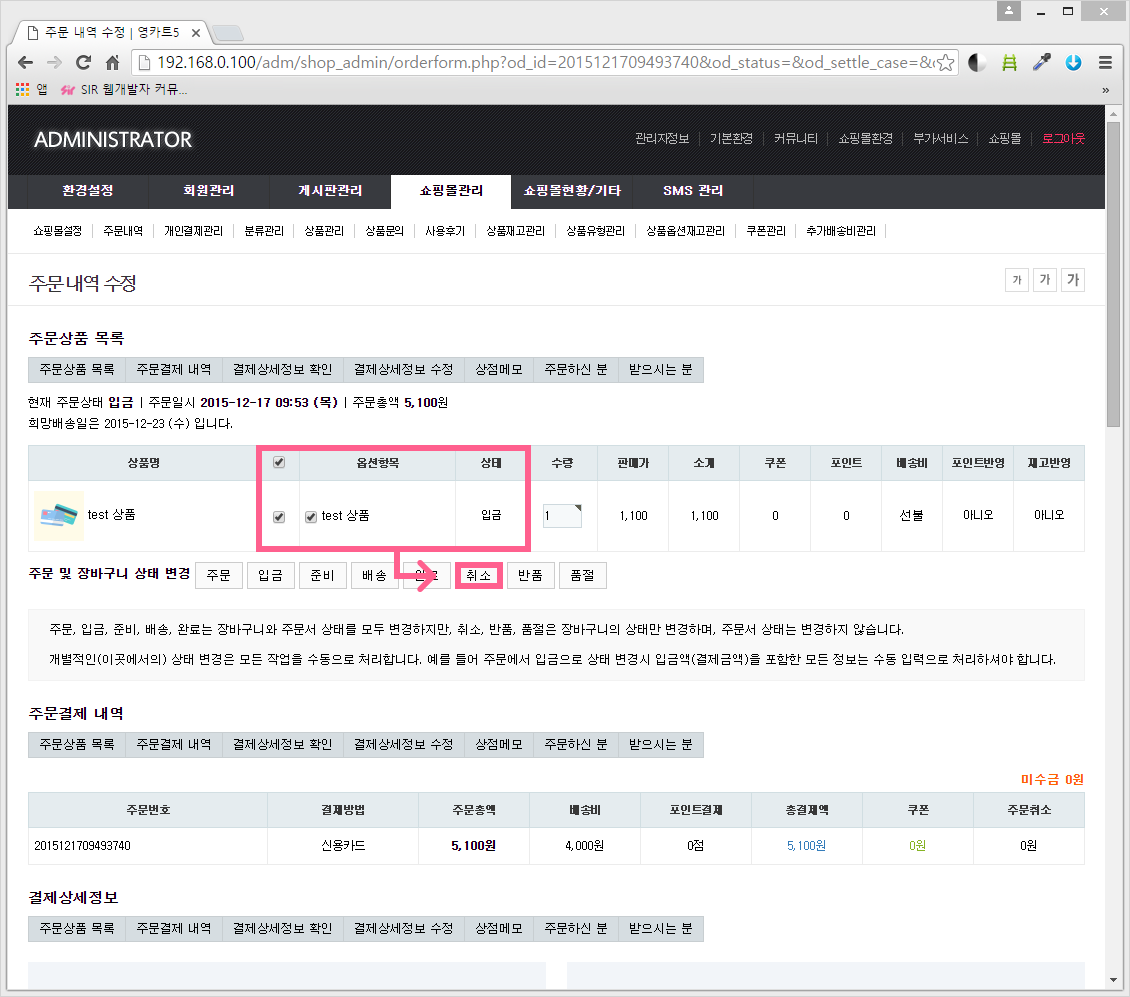Click the 반품 status button

pyautogui.click(x=530, y=575)
